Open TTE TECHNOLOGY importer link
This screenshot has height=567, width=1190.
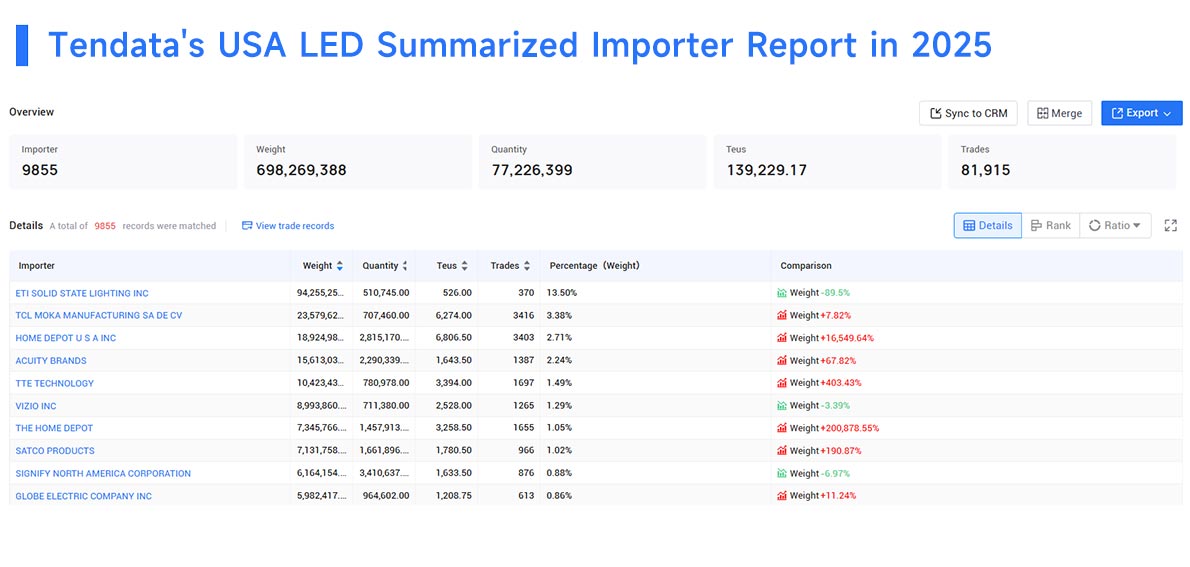coord(55,383)
